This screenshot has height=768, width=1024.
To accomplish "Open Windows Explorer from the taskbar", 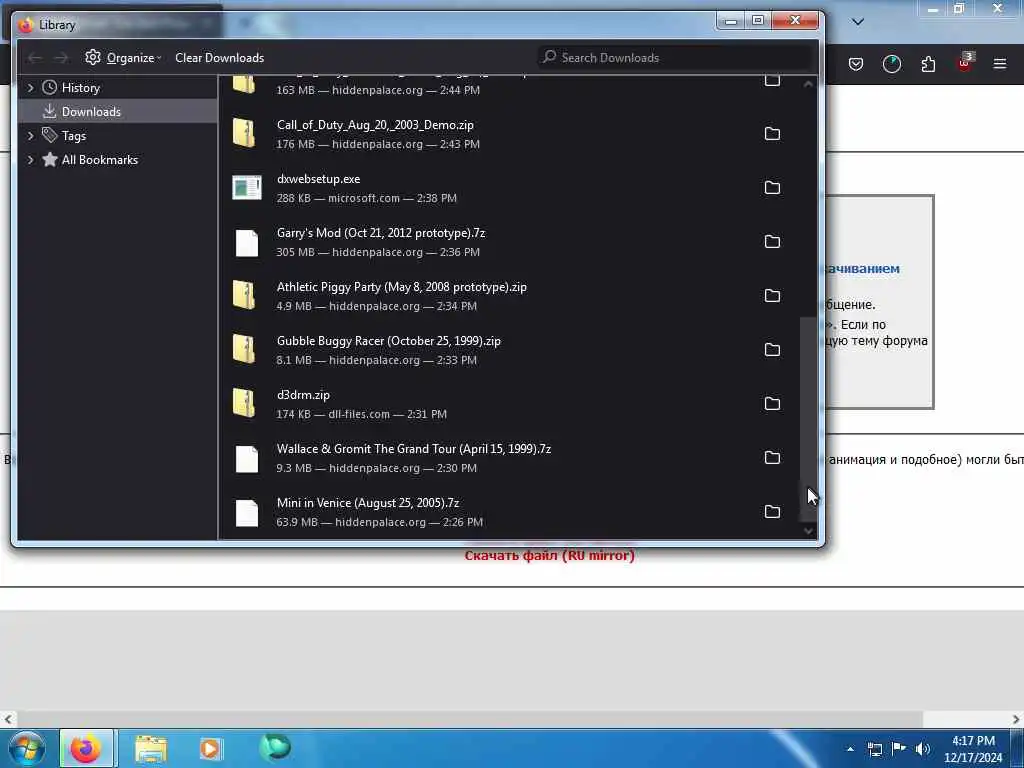I will pos(151,749).
